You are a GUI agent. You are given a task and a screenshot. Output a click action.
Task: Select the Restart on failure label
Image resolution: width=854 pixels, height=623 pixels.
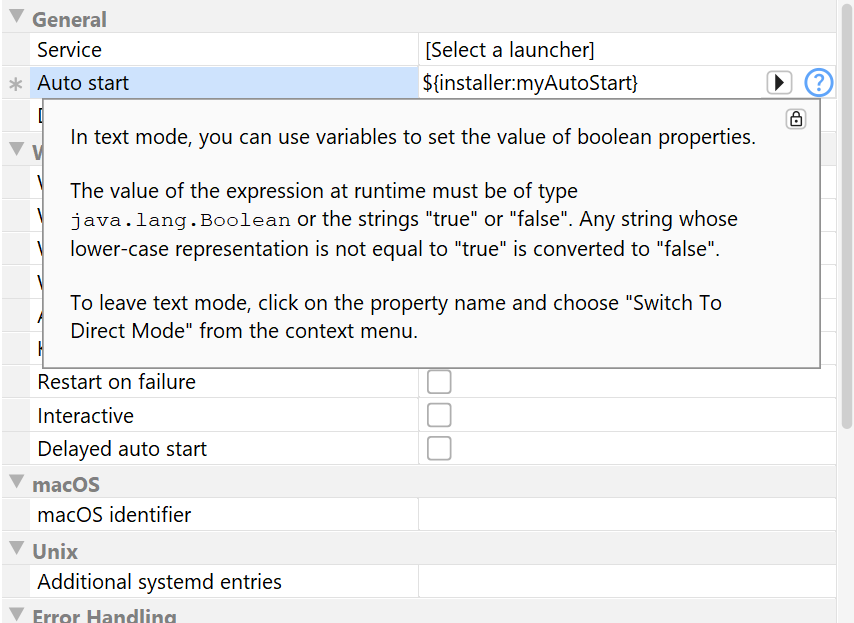pos(116,382)
